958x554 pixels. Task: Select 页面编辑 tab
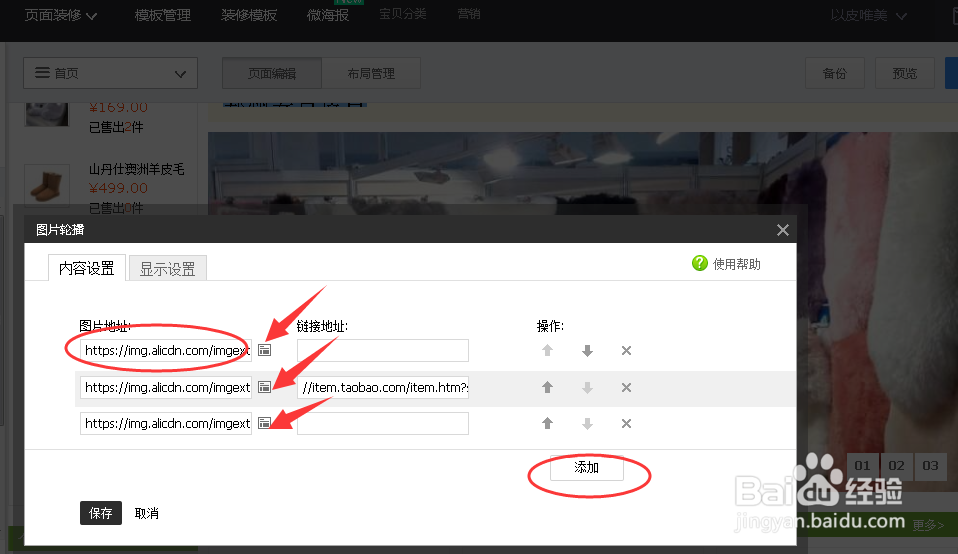click(272, 73)
